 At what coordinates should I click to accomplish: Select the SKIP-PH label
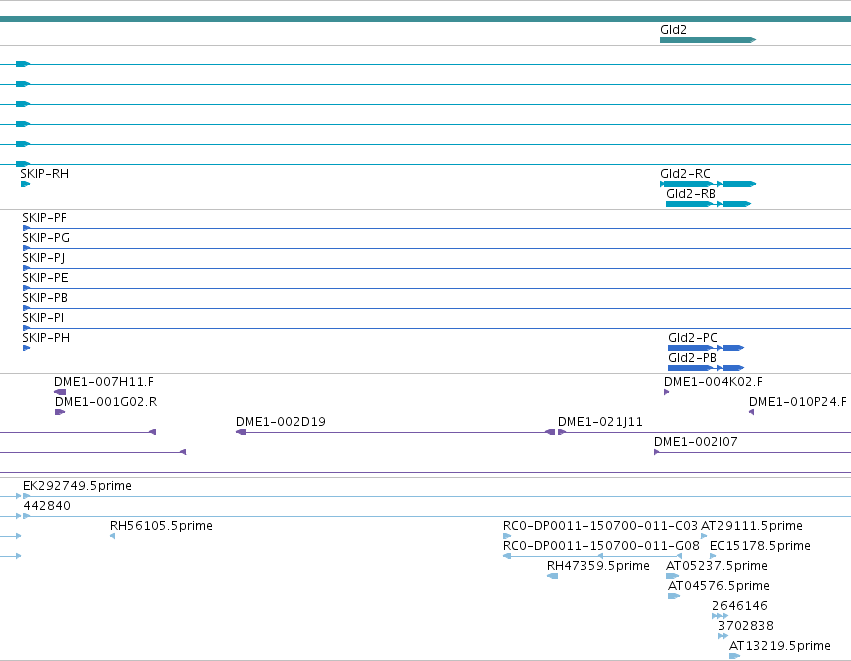click(x=46, y=338)
